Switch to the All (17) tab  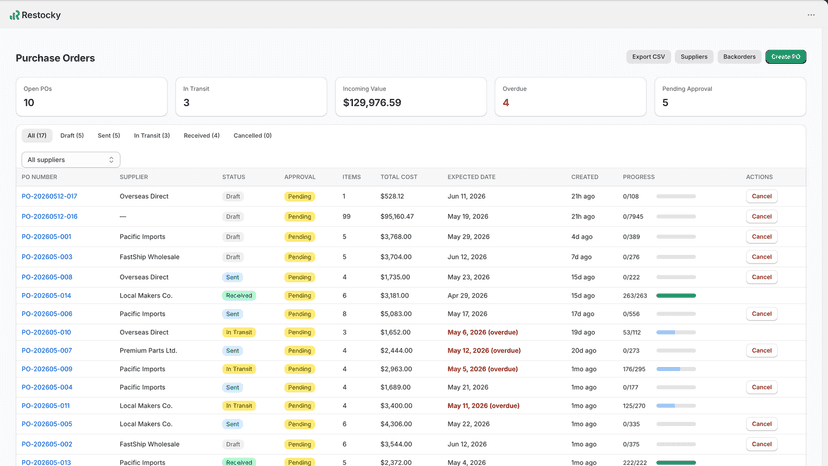point(37,136)
